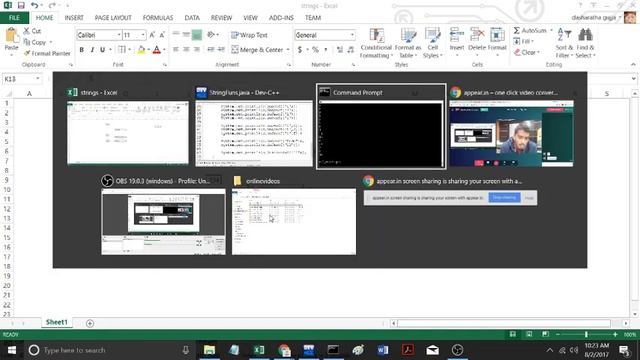Toggle Align Right

(x=196, y=49)
